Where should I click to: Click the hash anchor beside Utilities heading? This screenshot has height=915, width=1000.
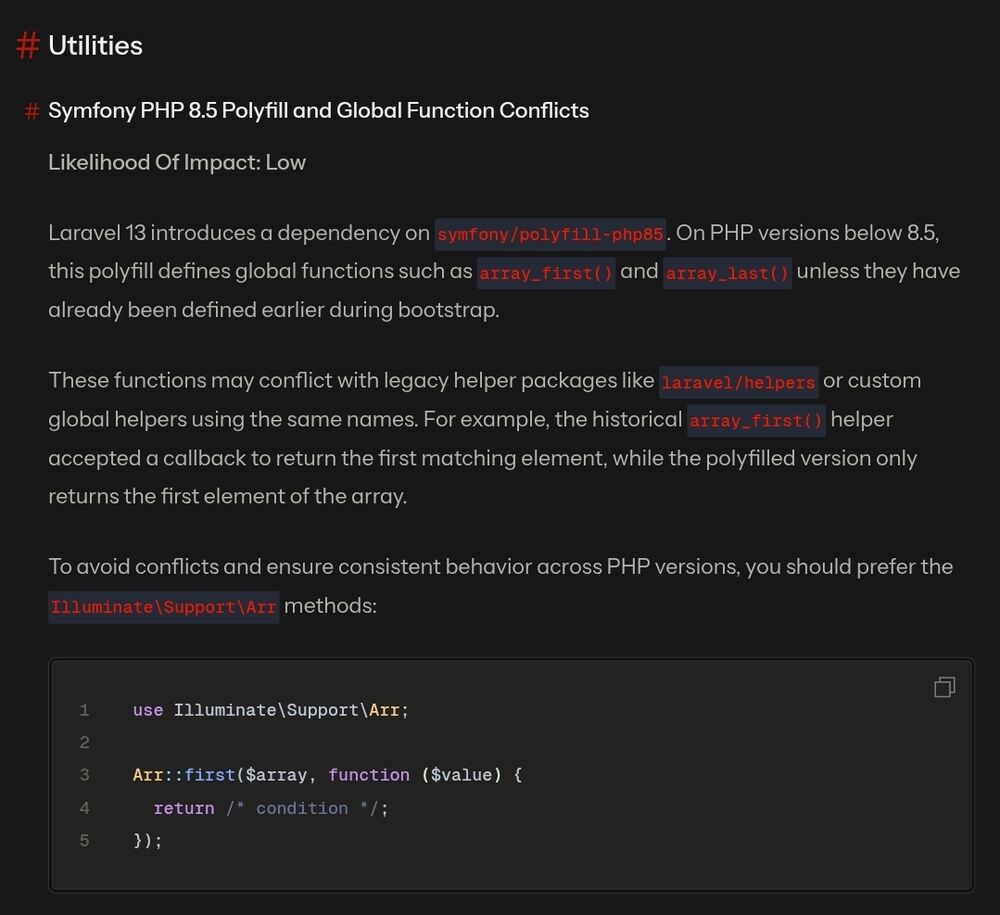pos(29,46)
